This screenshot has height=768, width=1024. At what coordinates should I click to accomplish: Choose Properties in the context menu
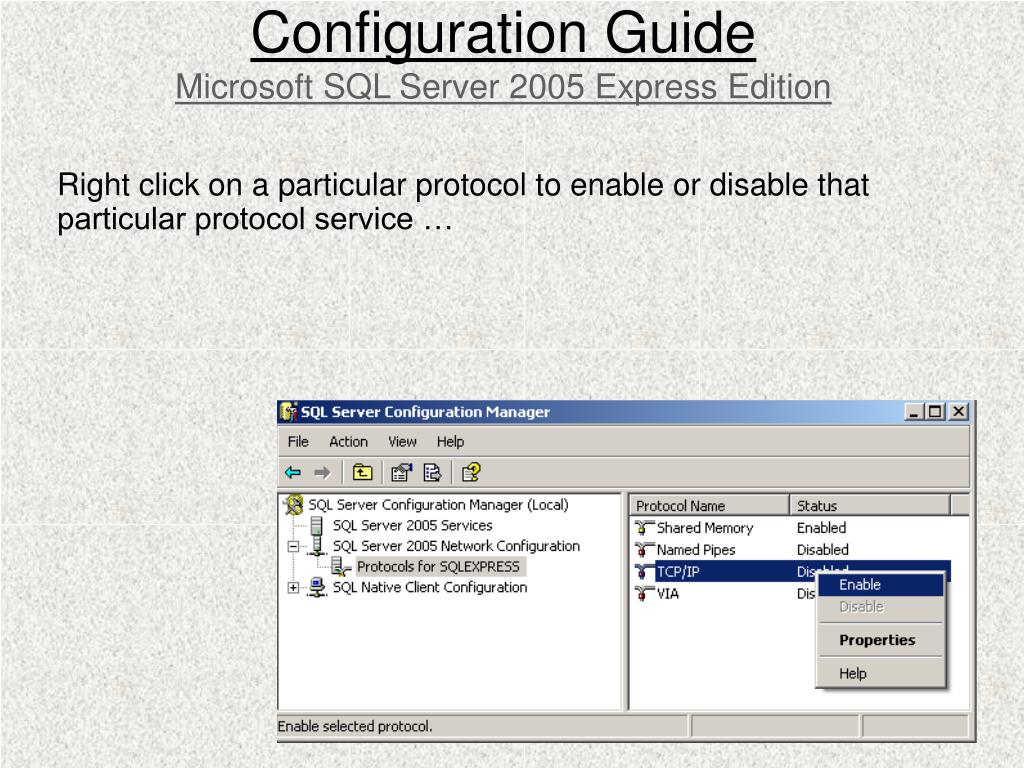880,640
